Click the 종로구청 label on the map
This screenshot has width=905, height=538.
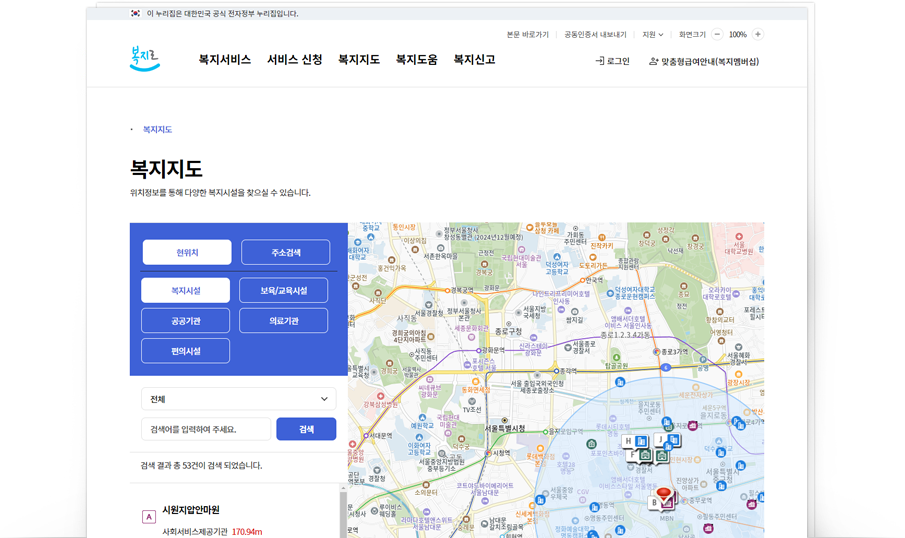click(x=508, y=331)
